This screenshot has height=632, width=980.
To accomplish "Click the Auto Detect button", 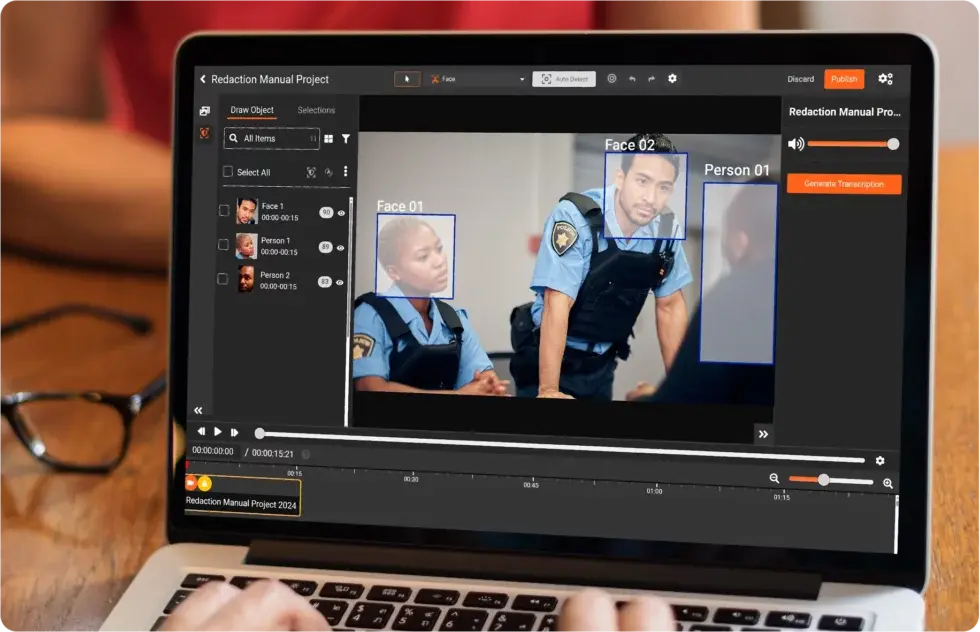I will coord(564,79).
